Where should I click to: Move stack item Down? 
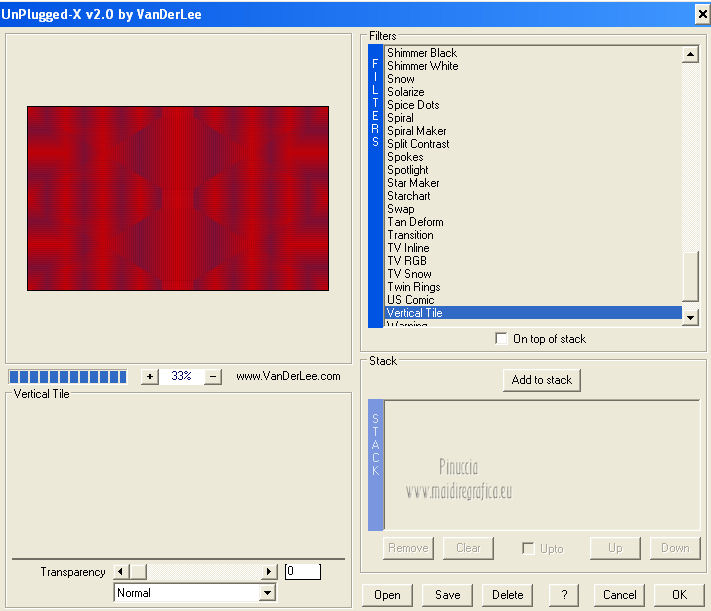click(675, 548)
